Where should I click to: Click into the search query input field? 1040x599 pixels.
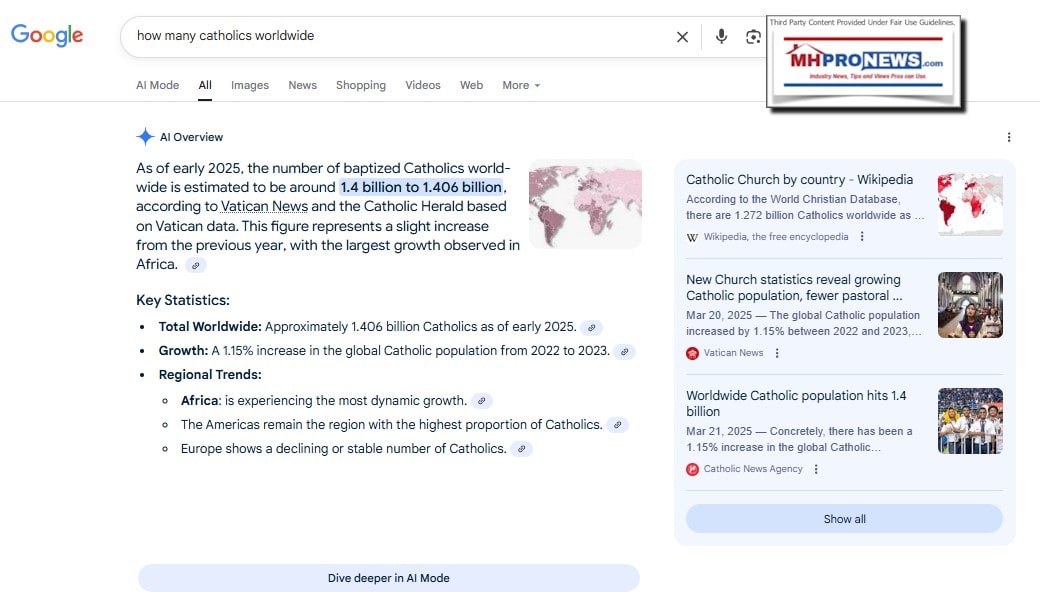(400, 36)
